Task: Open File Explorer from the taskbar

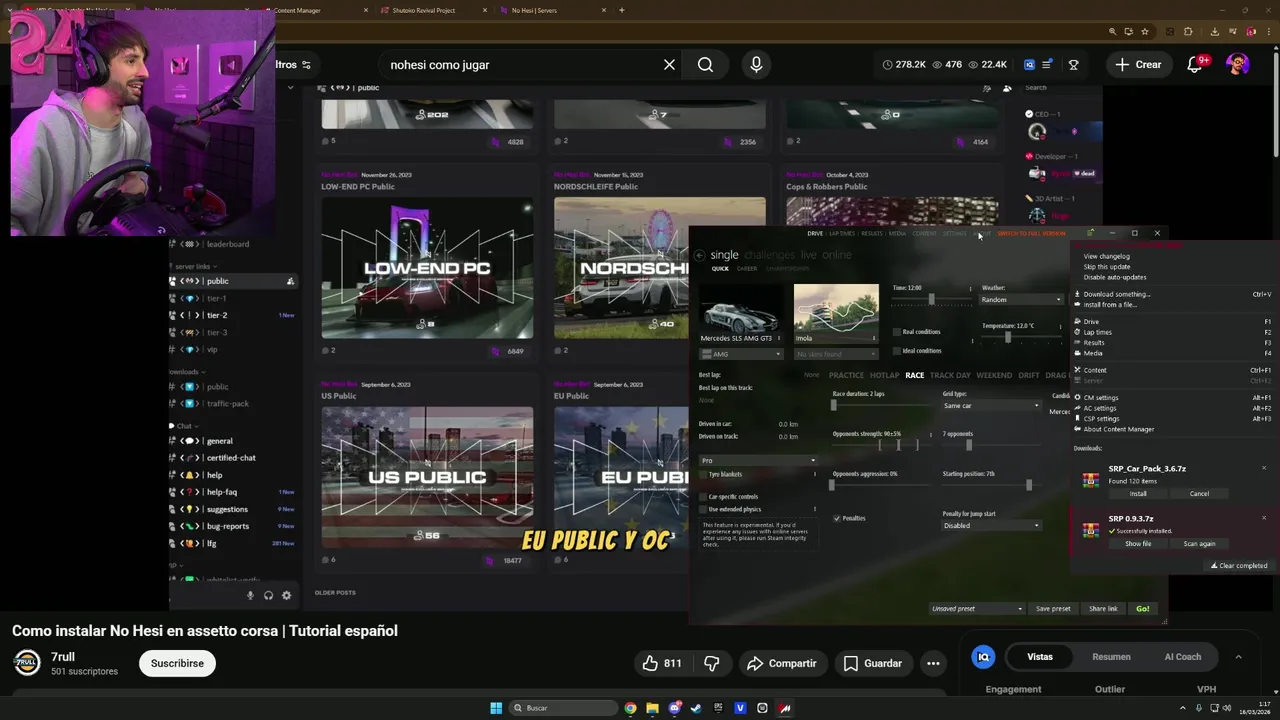Action: pyautogui.click(x=652, y=708)
